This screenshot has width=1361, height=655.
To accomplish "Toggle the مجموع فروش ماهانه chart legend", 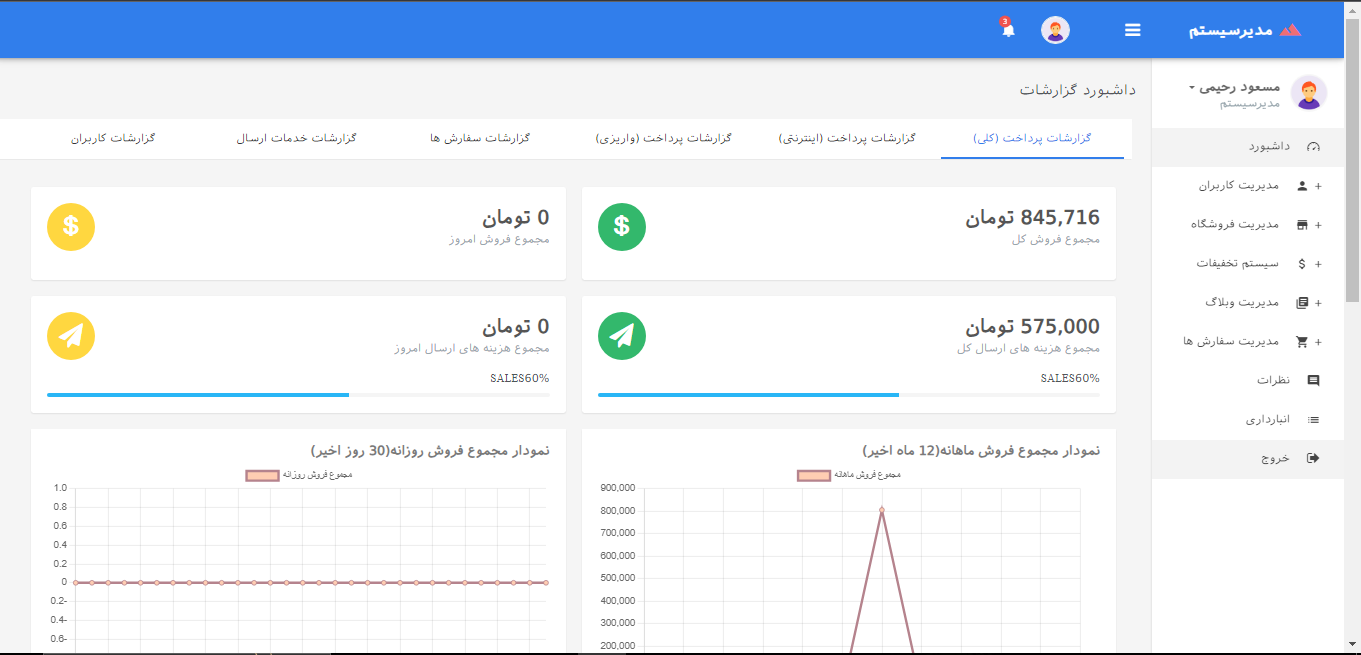I will tap(849, 475).
